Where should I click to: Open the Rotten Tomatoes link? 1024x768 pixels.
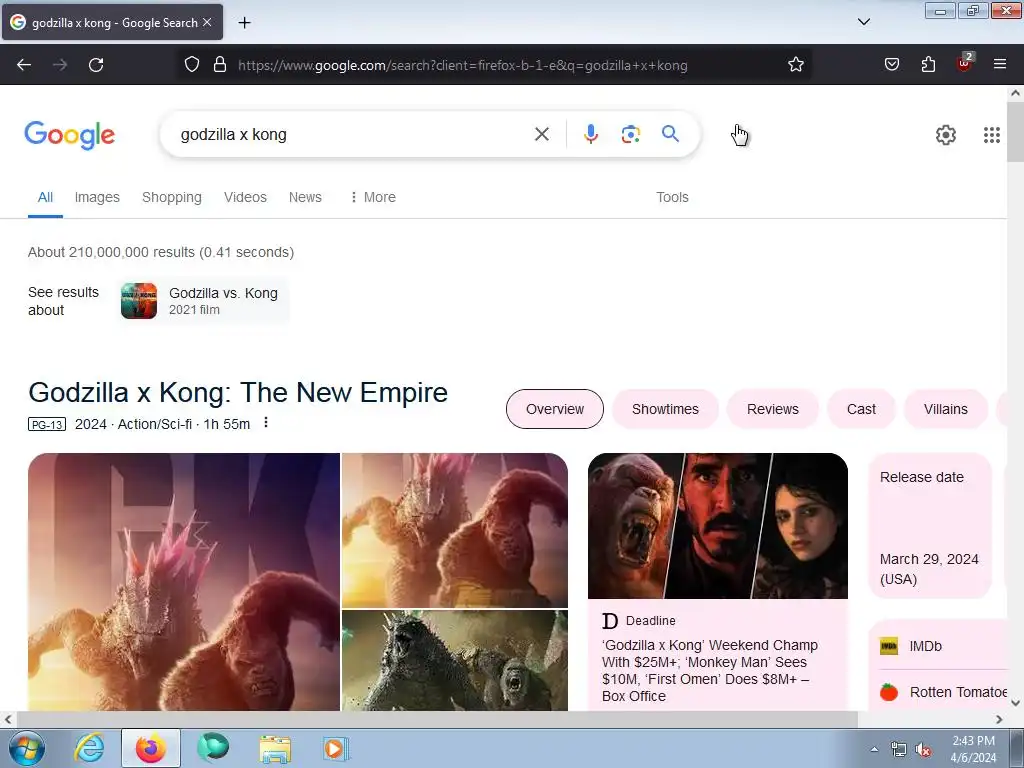click(x=943, y=692)
